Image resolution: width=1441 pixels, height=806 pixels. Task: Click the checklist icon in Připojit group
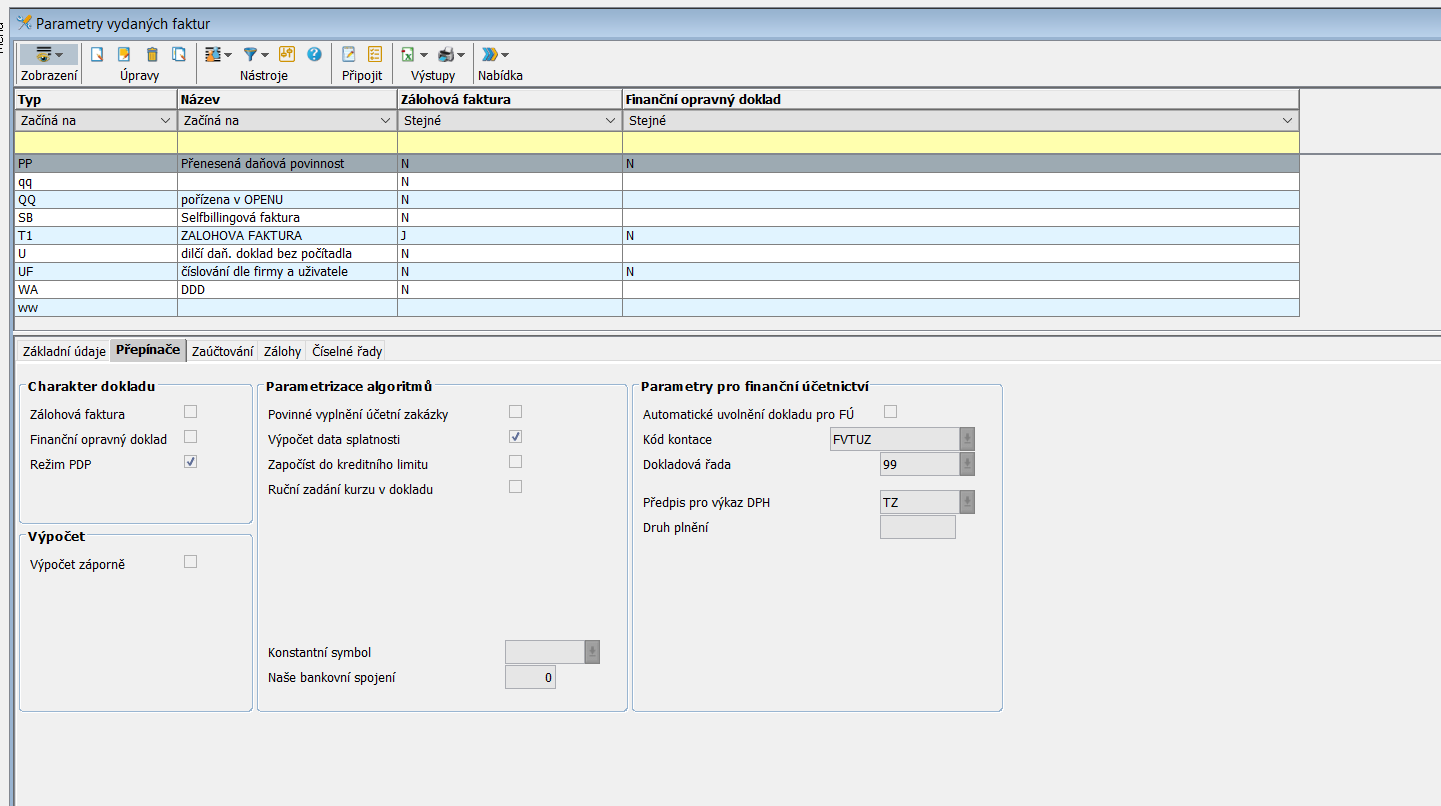pyautogui.click(x=375, y=54)
